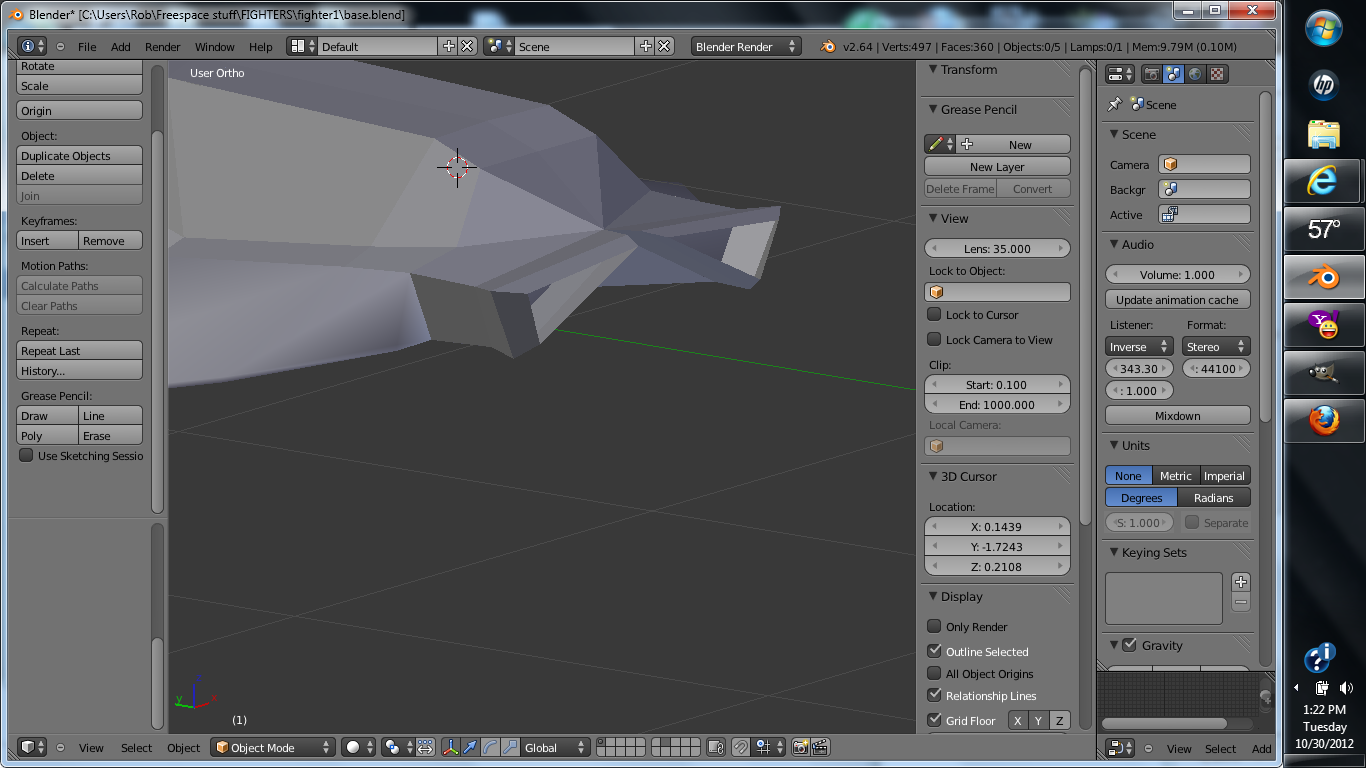The image size is (1366, 768).
Task: Toggle the snap magnet icon
Action: click(740, 747)
